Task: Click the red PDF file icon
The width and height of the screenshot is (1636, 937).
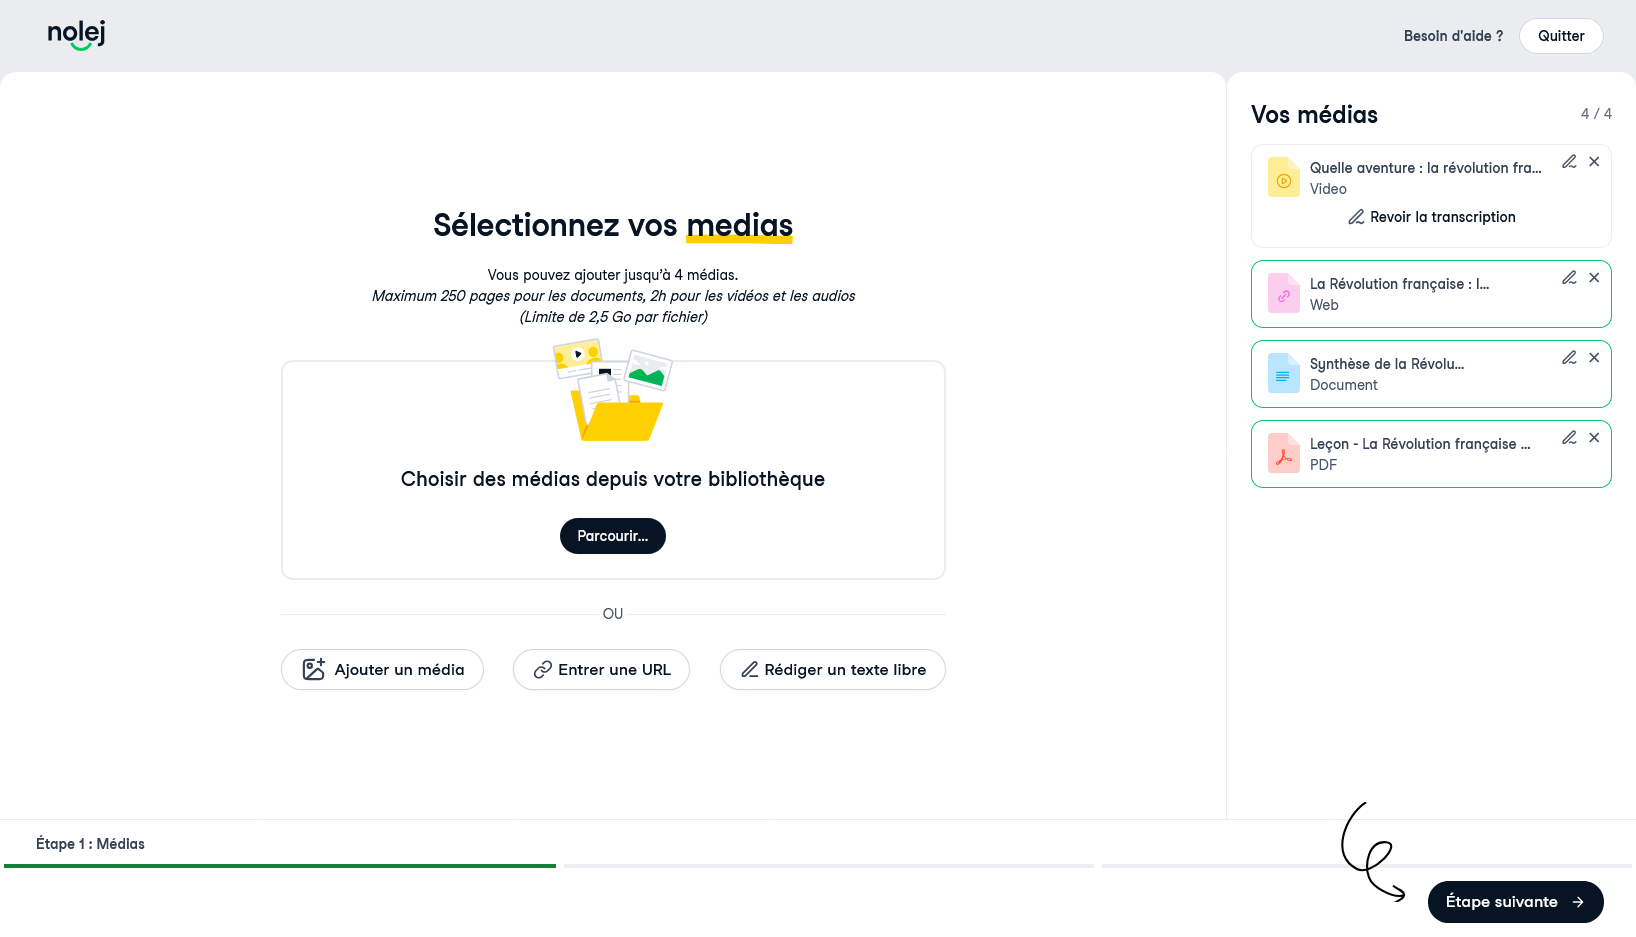Action: click(x=1284, y=454)
